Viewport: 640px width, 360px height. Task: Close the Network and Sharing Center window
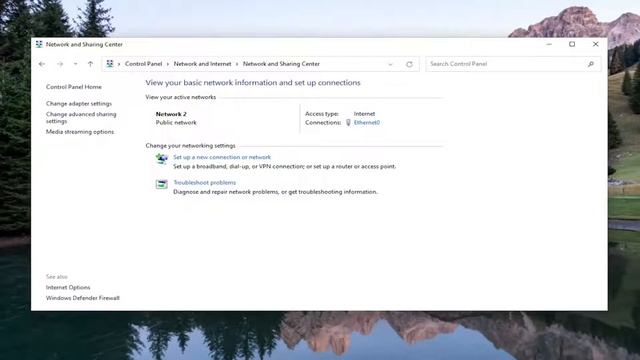[596, 44]
